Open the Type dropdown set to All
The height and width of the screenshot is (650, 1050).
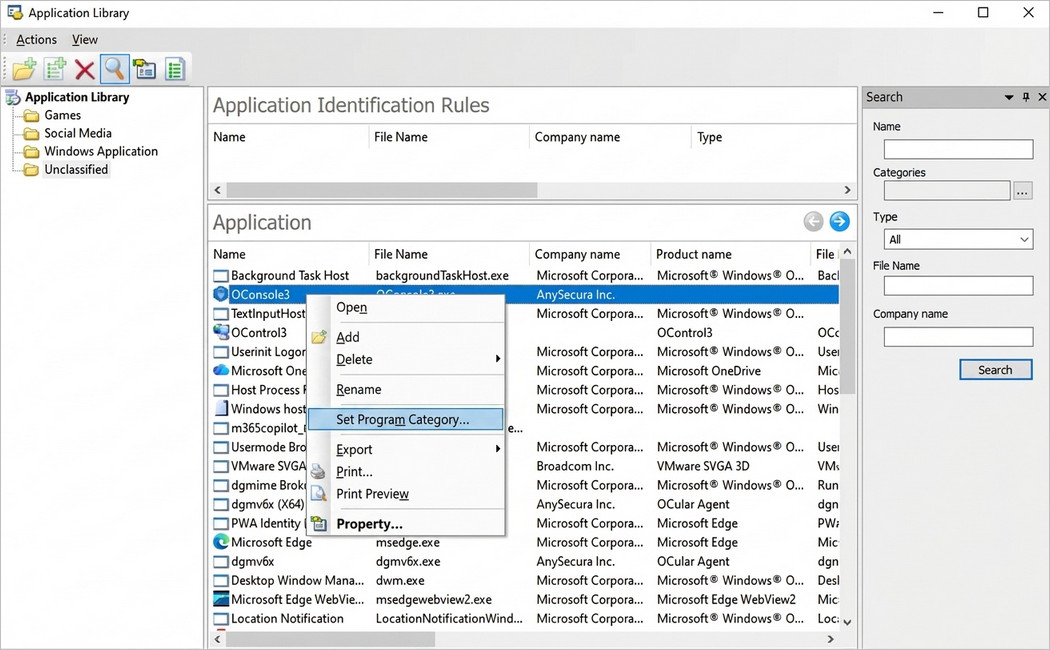(x=958, y=239)
